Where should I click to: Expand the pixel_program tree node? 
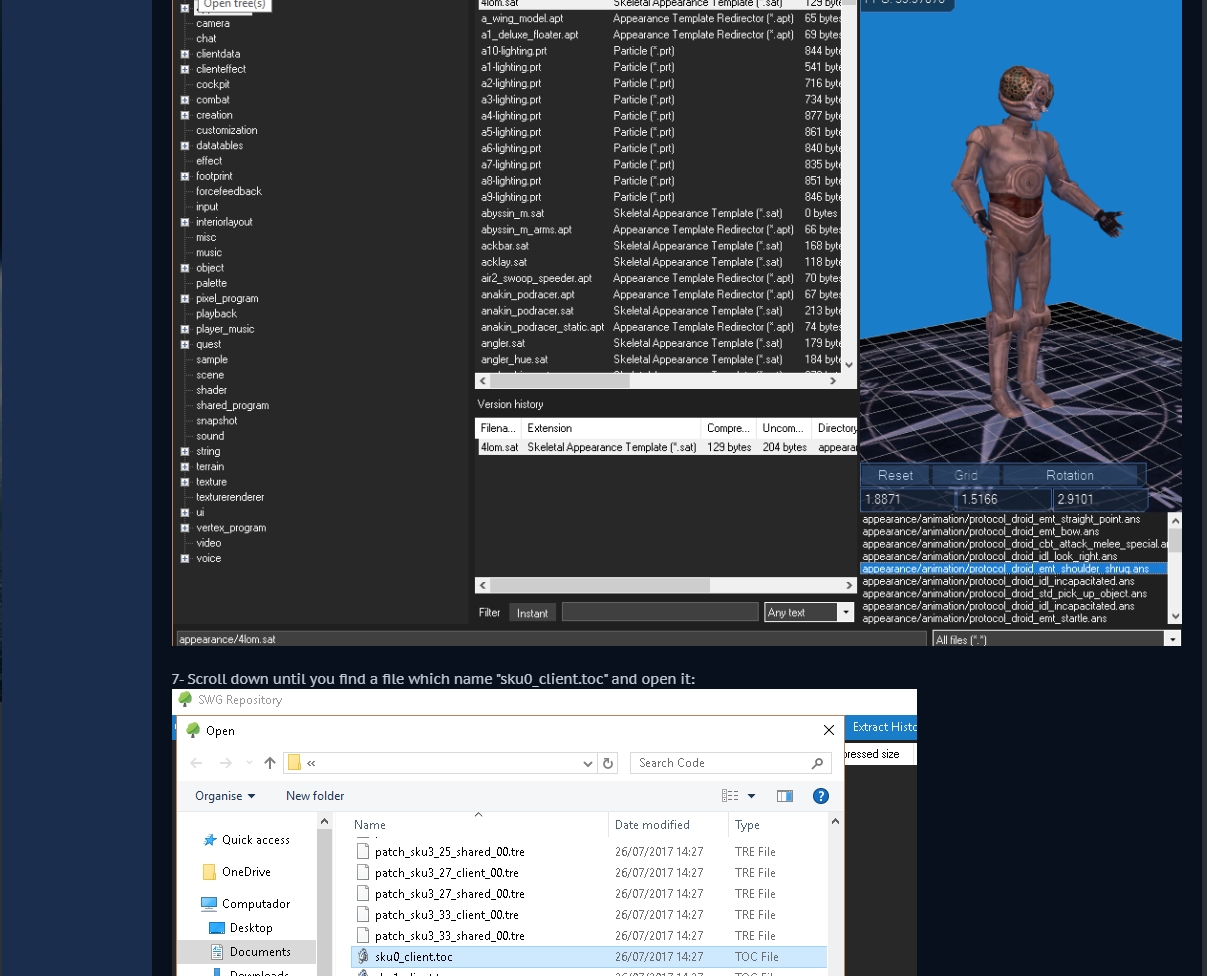(x=185, y=299)
